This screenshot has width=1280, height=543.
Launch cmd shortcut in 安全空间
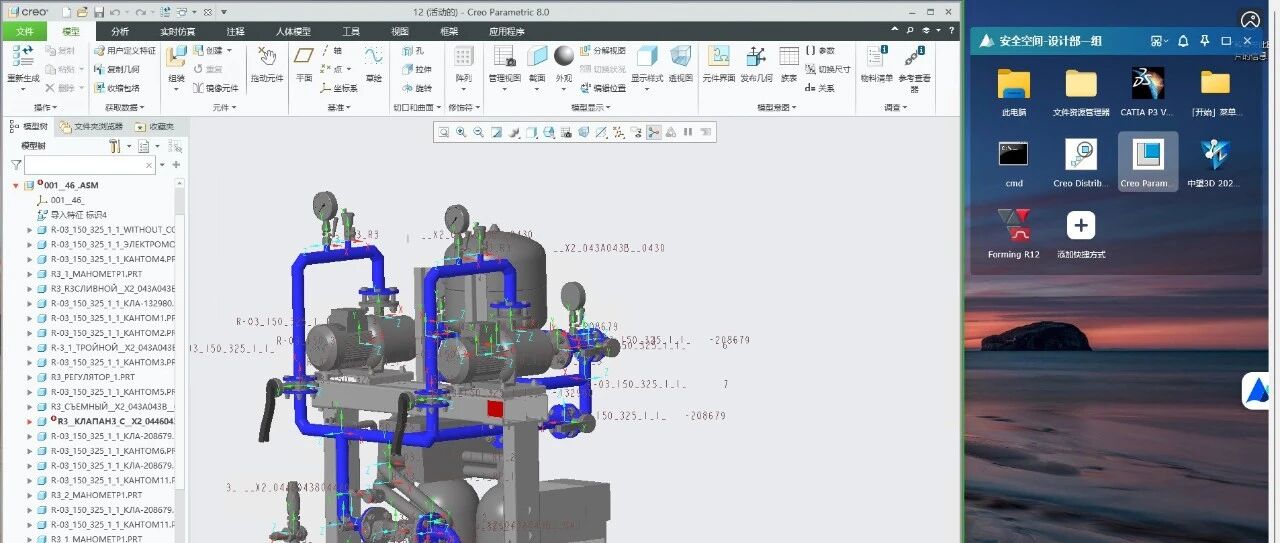[x=1014, y=164]
